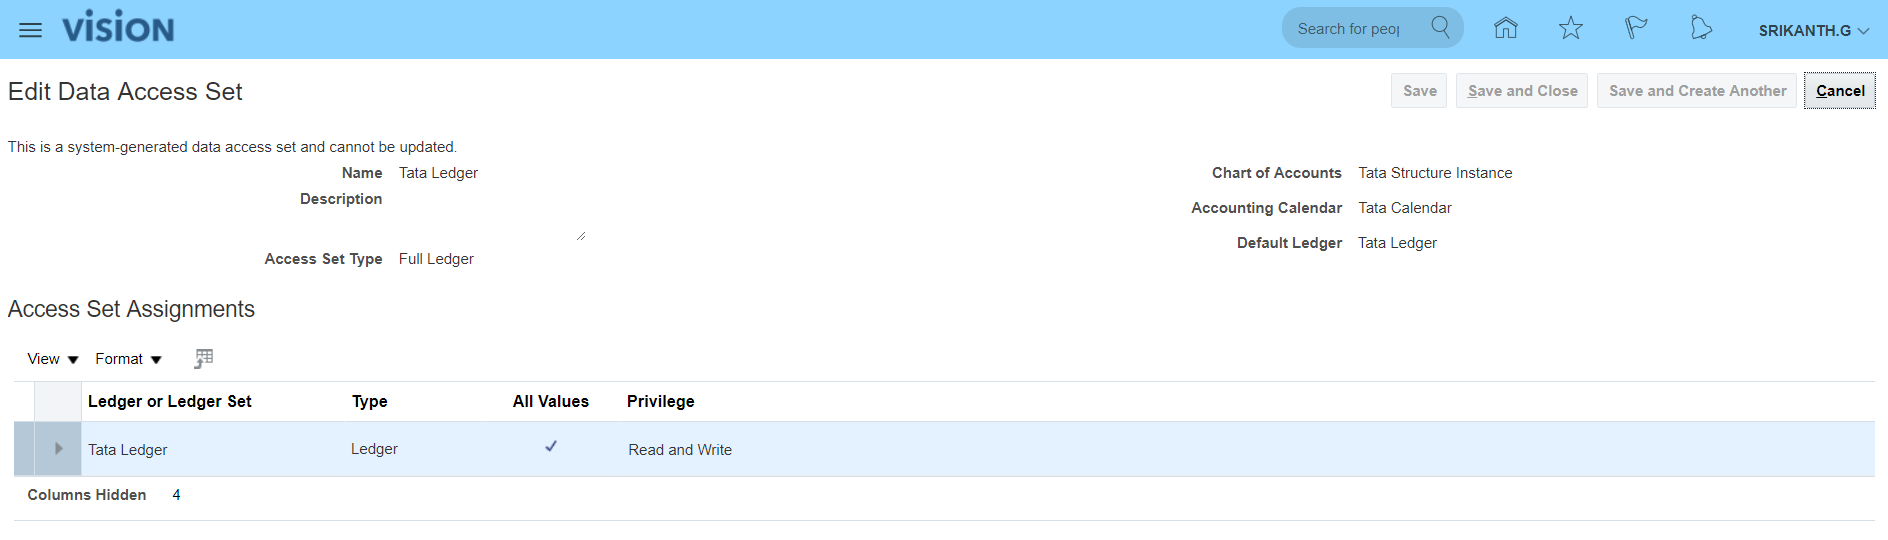1888x540 pixels.
Task: Toggle All Values checkmark for Tata Ledger
Action: pyautogui.click(x=551, y=447)
